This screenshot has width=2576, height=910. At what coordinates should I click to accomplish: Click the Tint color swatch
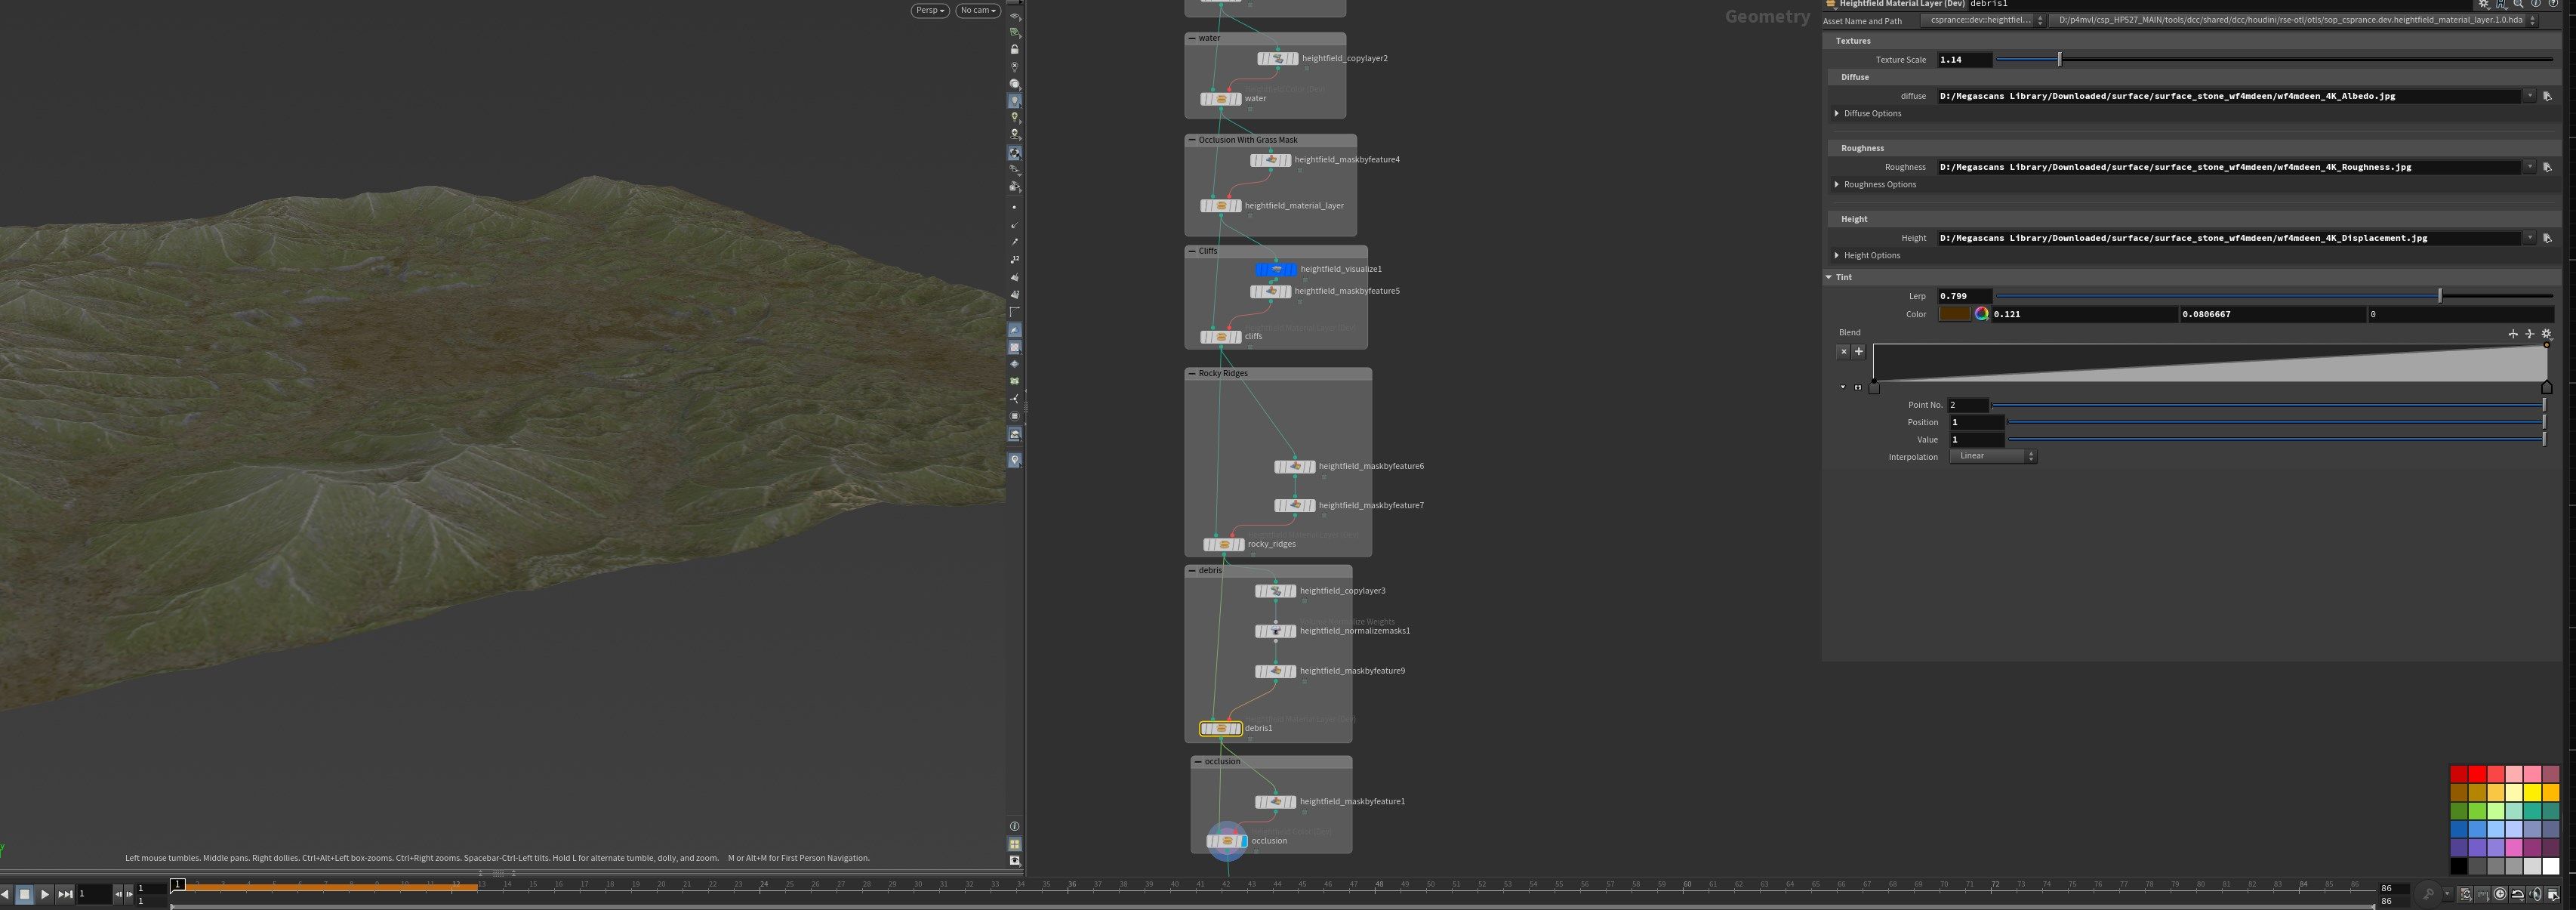tap(1955, 313)
